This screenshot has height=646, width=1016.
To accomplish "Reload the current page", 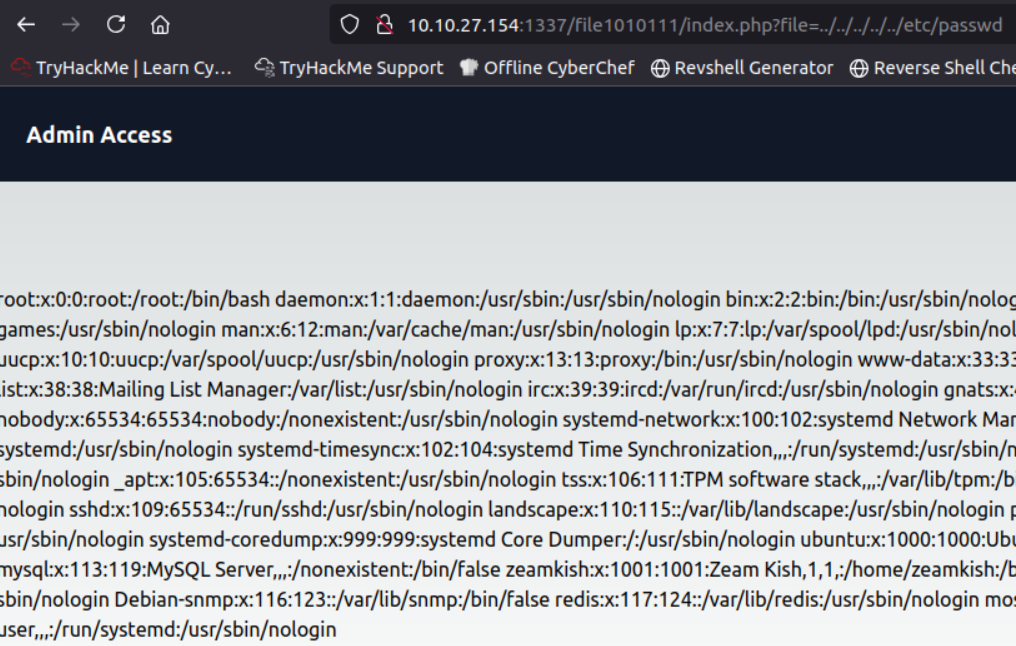I will (116, 25).
